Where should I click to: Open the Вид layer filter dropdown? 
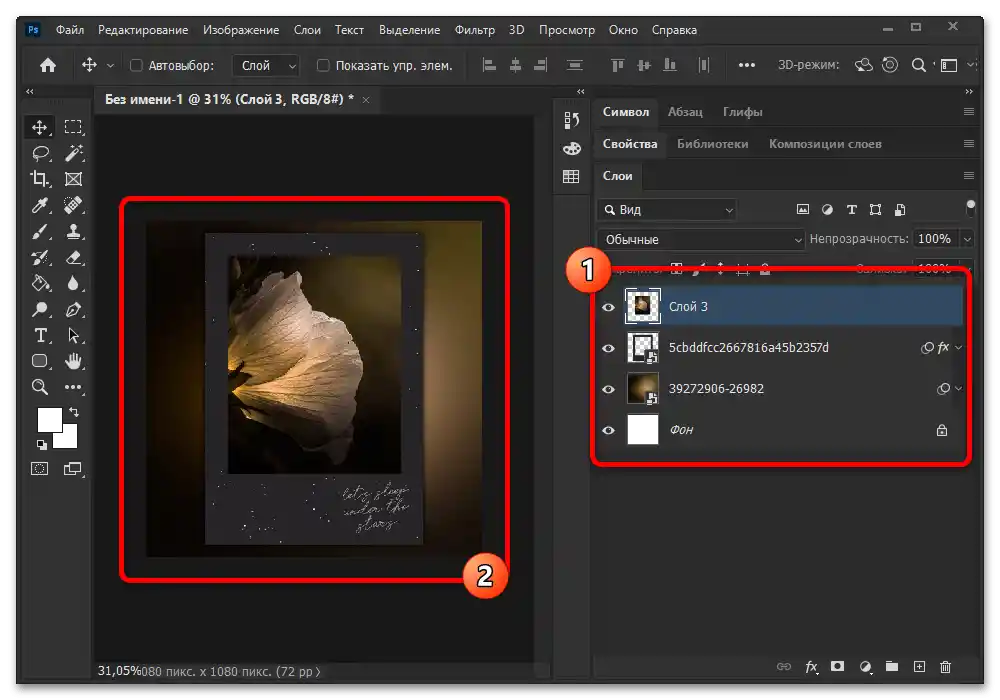(667, 210)
